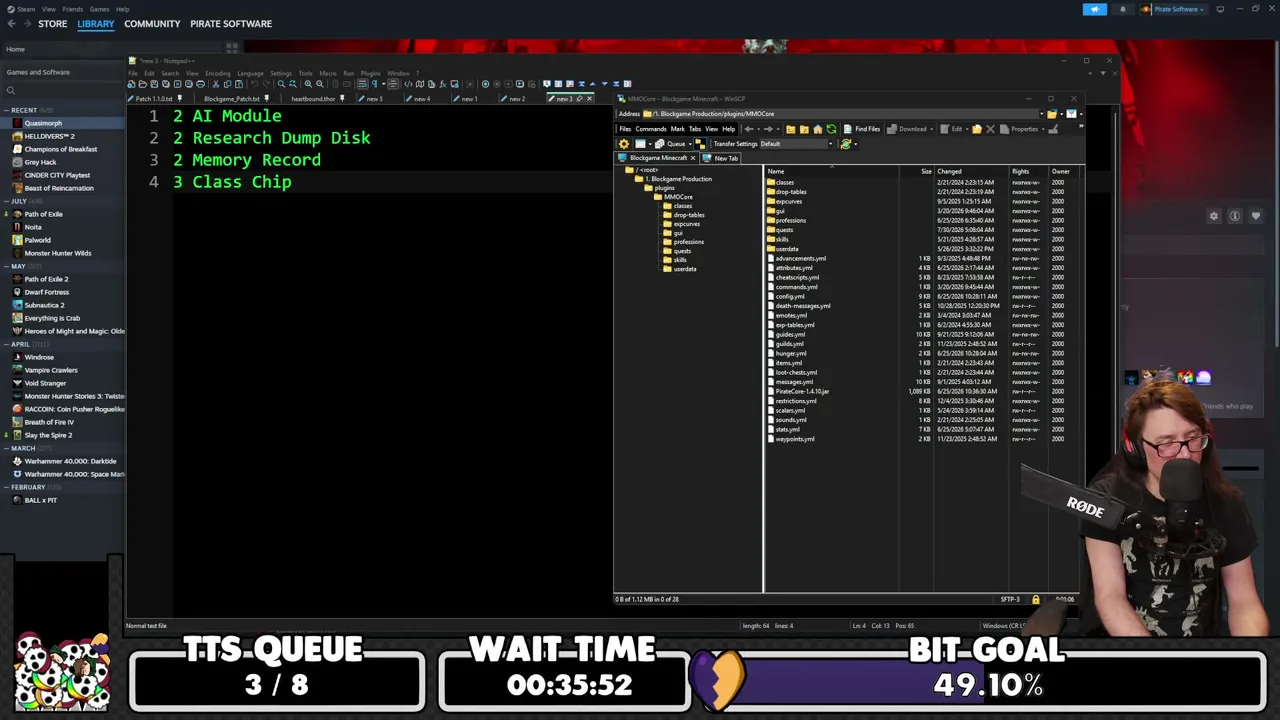Open the Download button dropdown arrow
The image size is (1280, 720).
pyautogui.click(x=931, y=129)
